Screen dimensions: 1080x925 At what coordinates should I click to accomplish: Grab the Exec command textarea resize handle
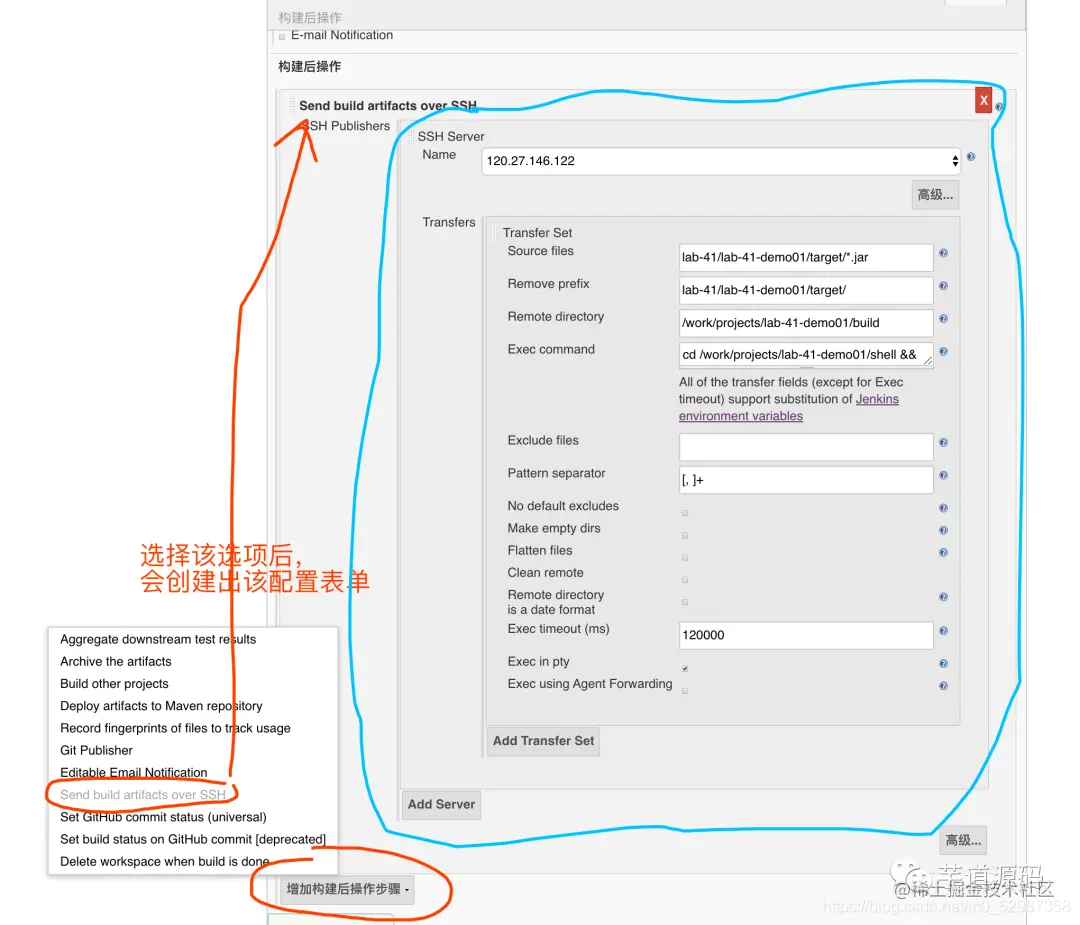(x=928, y=361)
